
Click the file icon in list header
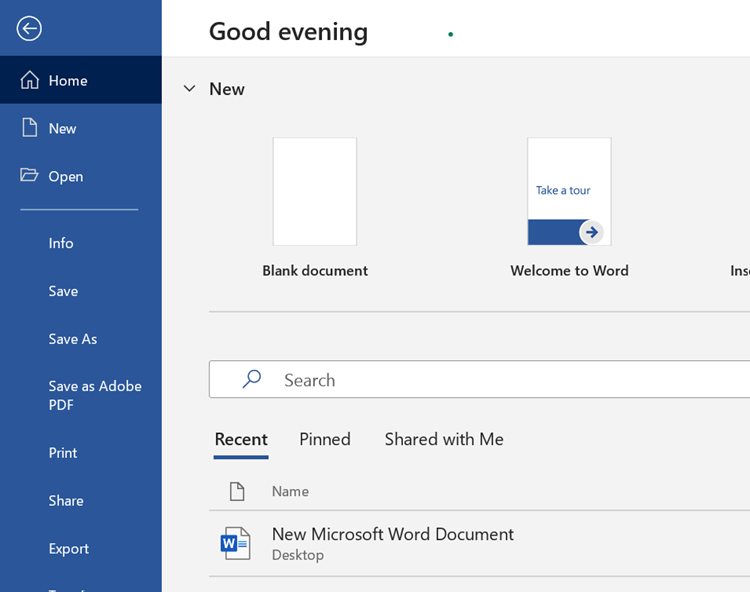(x=237, y=491)
